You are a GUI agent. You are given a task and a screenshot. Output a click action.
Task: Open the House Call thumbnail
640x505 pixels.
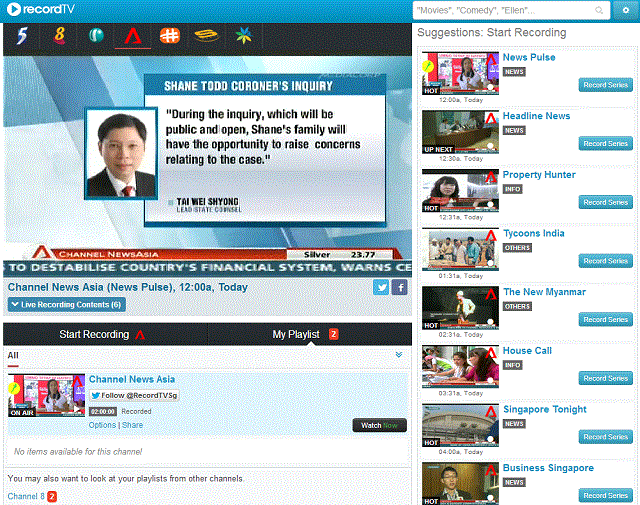460,367
